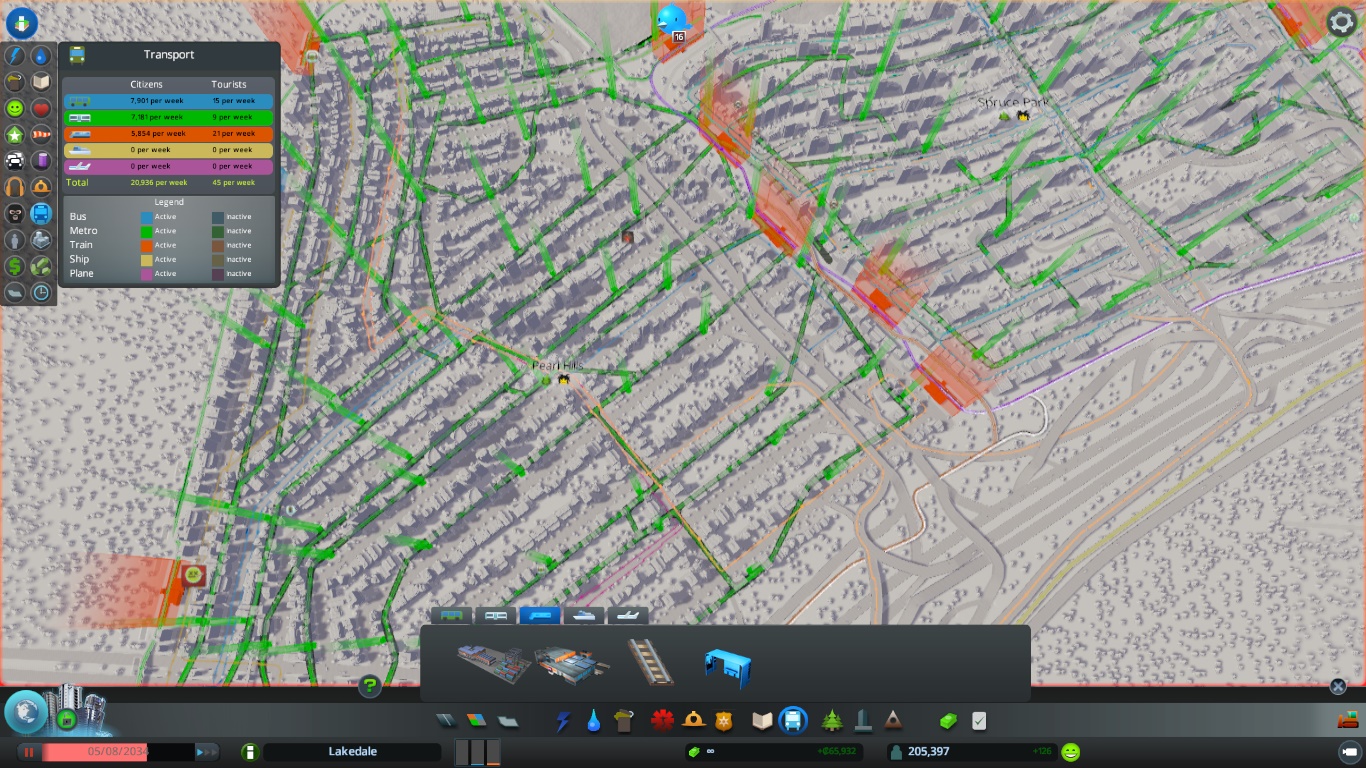The image size is (1366, 768).
Task: Click the Lakedale city name field
Action: 352,752
